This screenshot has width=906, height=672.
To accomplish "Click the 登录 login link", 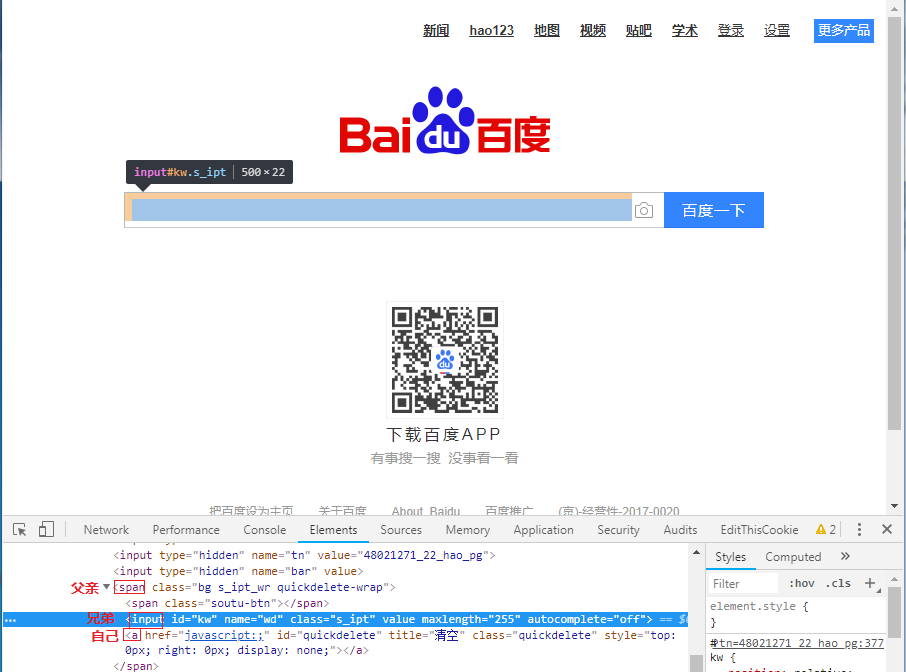I will [730, 30].
